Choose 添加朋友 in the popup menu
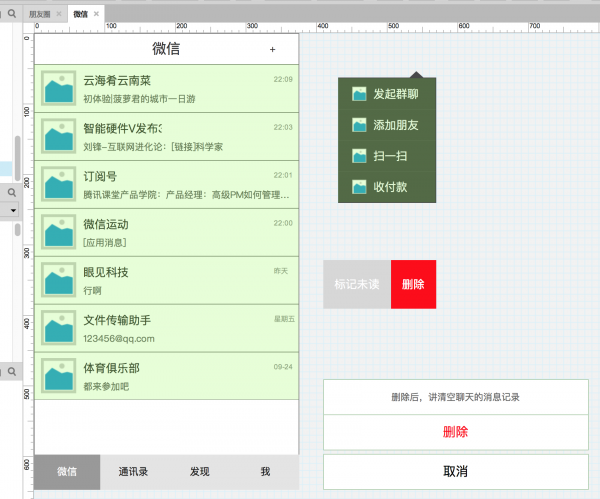This screenshot has width=600, height=499. pos(387,125)
